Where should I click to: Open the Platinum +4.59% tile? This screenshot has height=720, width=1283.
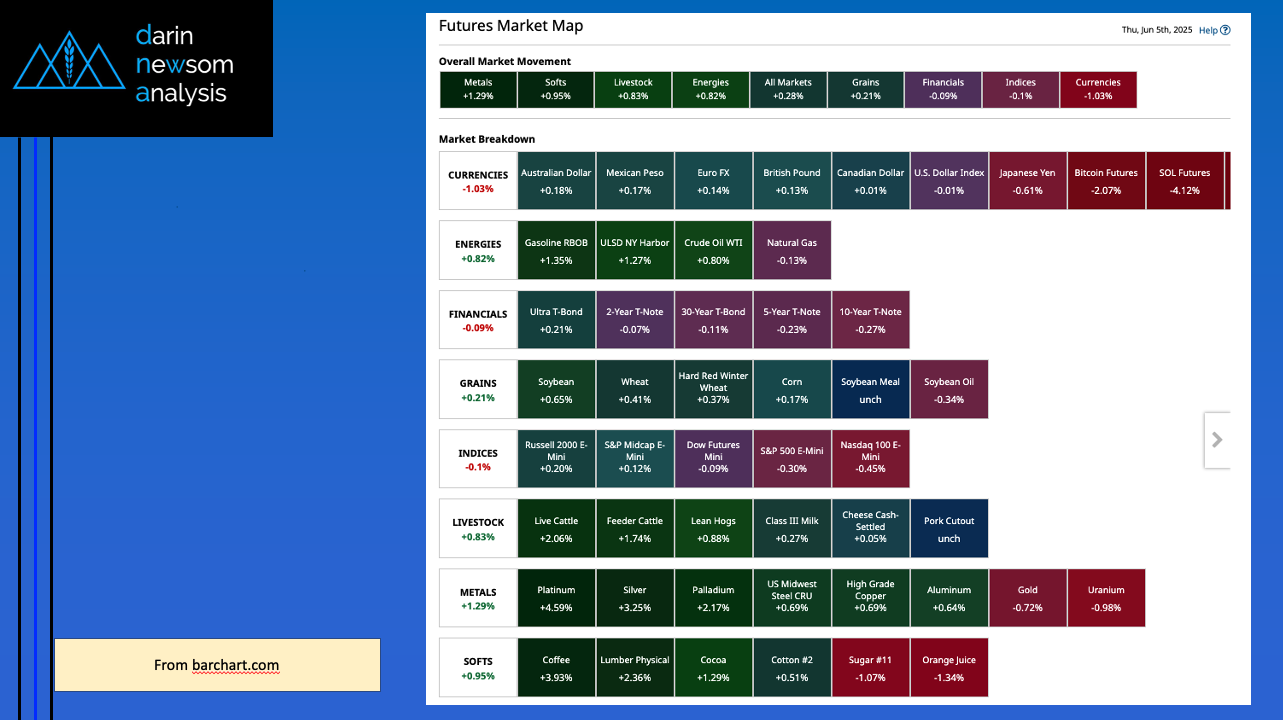(x=556, y=598)
